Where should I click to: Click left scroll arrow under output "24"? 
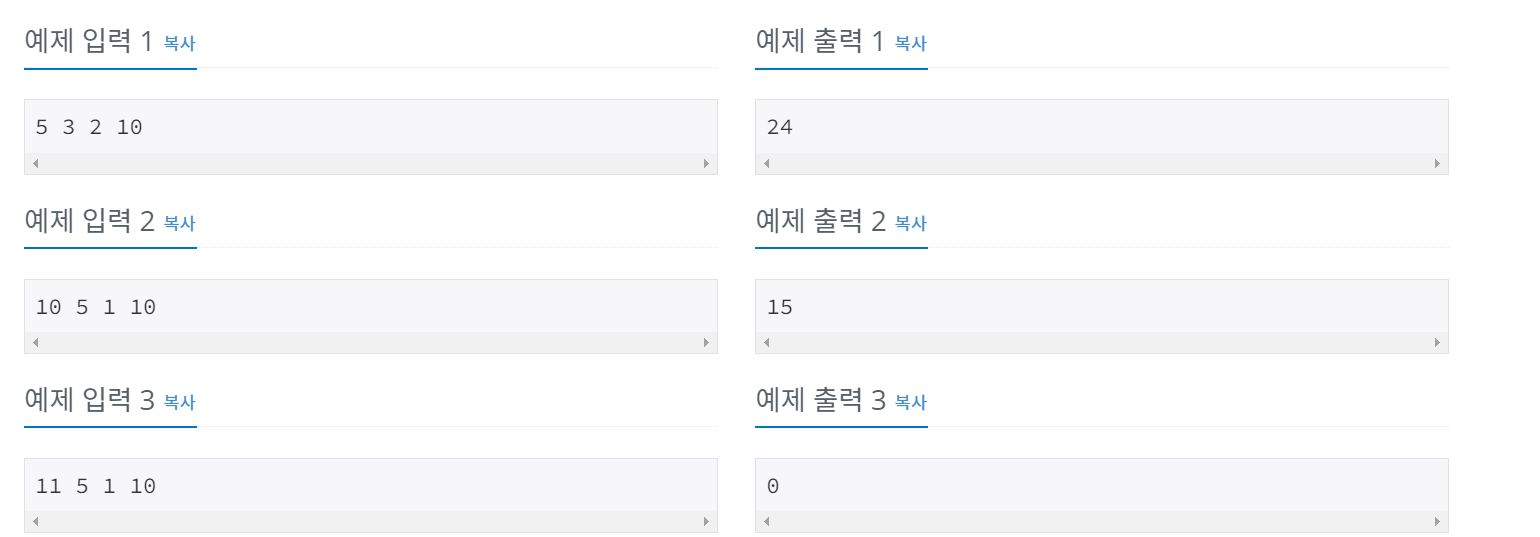pos(767,163)
